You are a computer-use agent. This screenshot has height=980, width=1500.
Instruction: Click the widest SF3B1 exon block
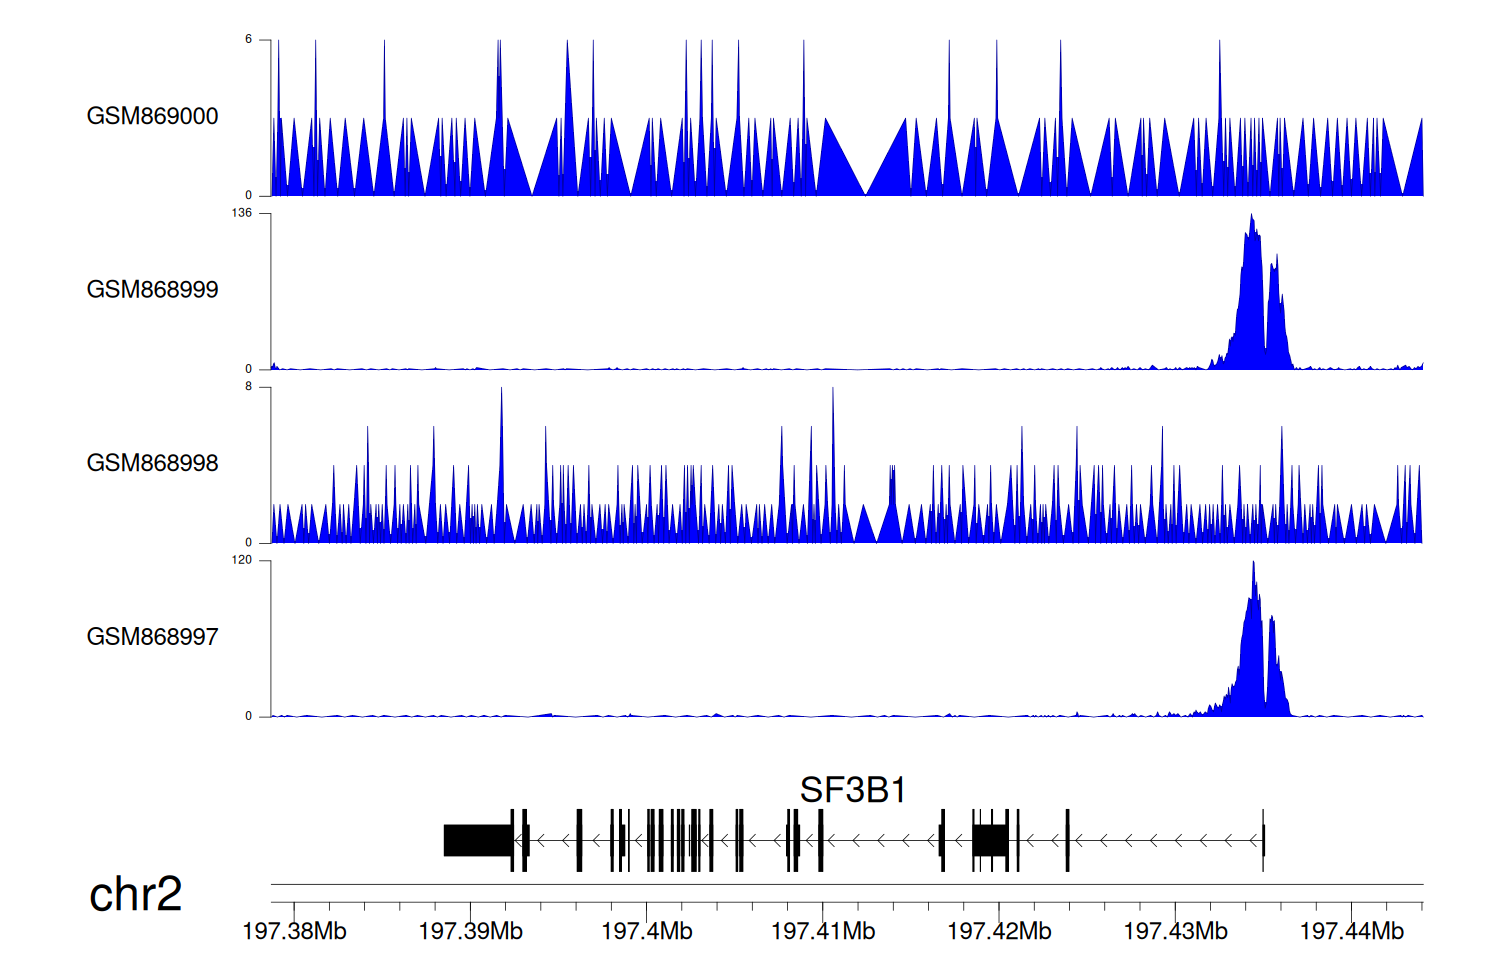(478, 840)
